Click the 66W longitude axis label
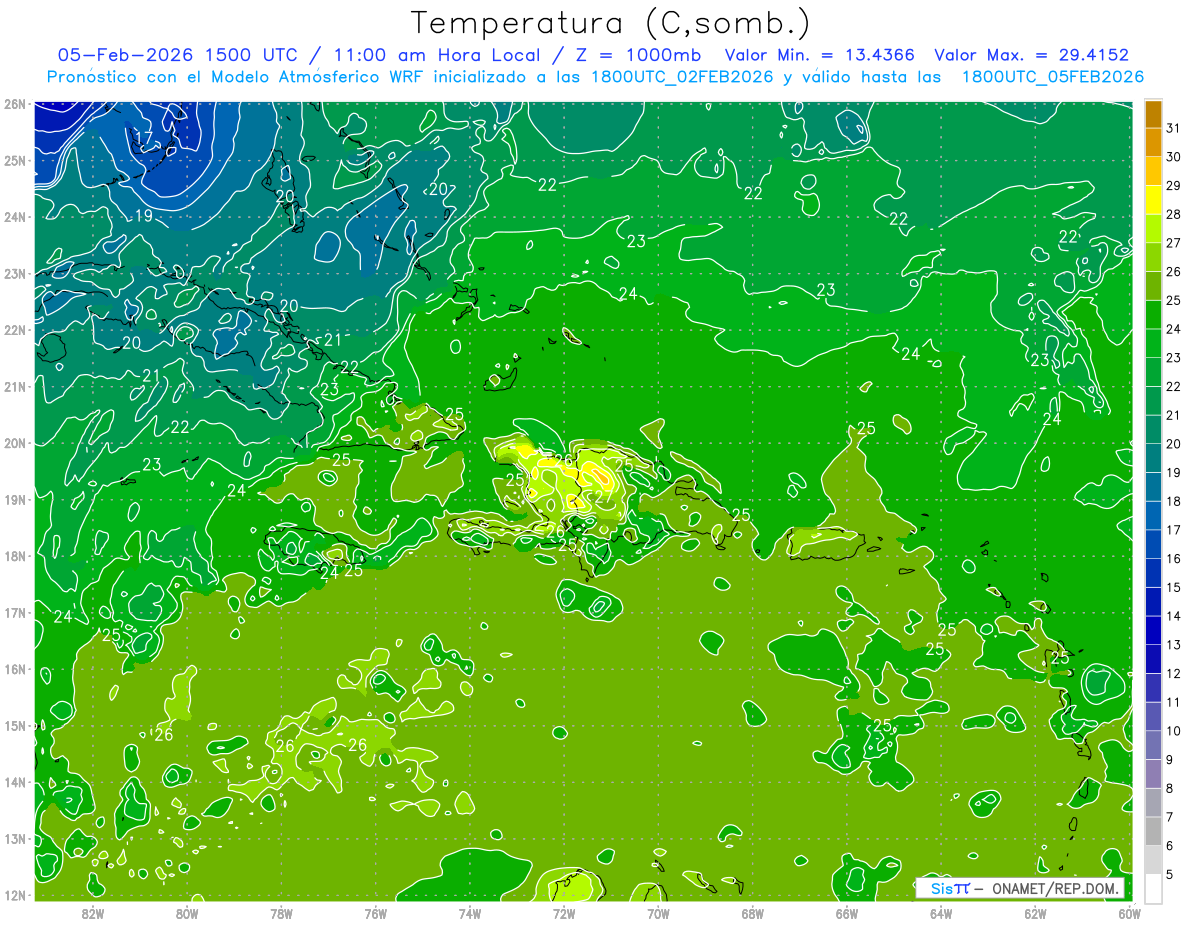Image resolution: width=1200 pixels, height=927 pixels. (847, 913)
